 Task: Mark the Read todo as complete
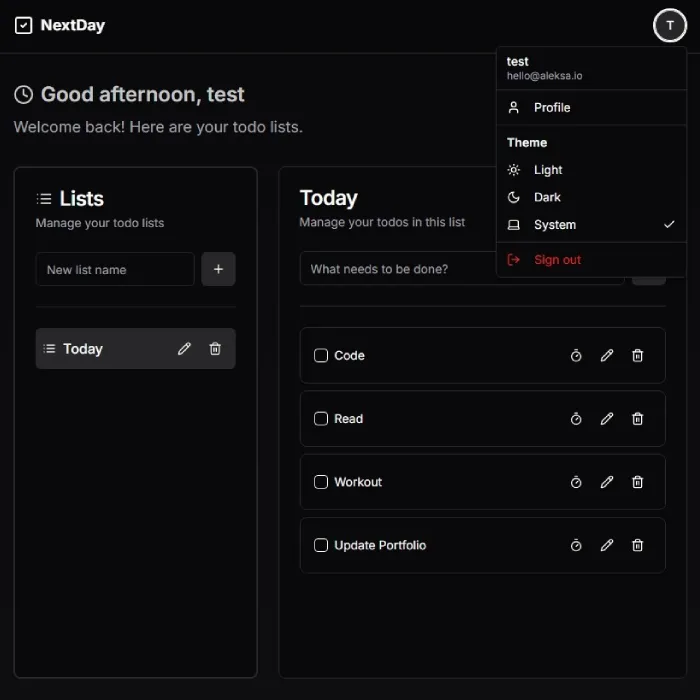coord(321,419)
